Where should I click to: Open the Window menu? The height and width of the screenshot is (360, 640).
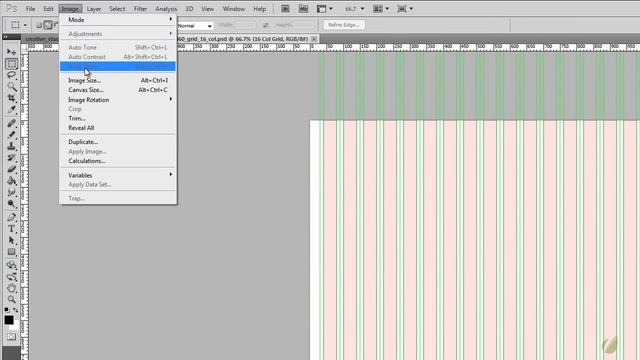click(233, 9)
